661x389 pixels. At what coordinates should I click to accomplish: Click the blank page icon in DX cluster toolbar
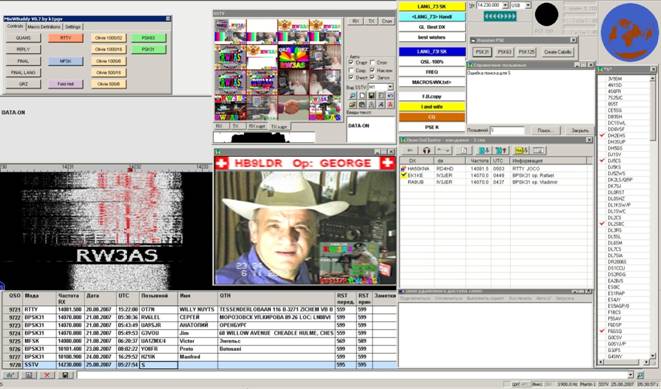pyautogui.click(x=463, y=150)
